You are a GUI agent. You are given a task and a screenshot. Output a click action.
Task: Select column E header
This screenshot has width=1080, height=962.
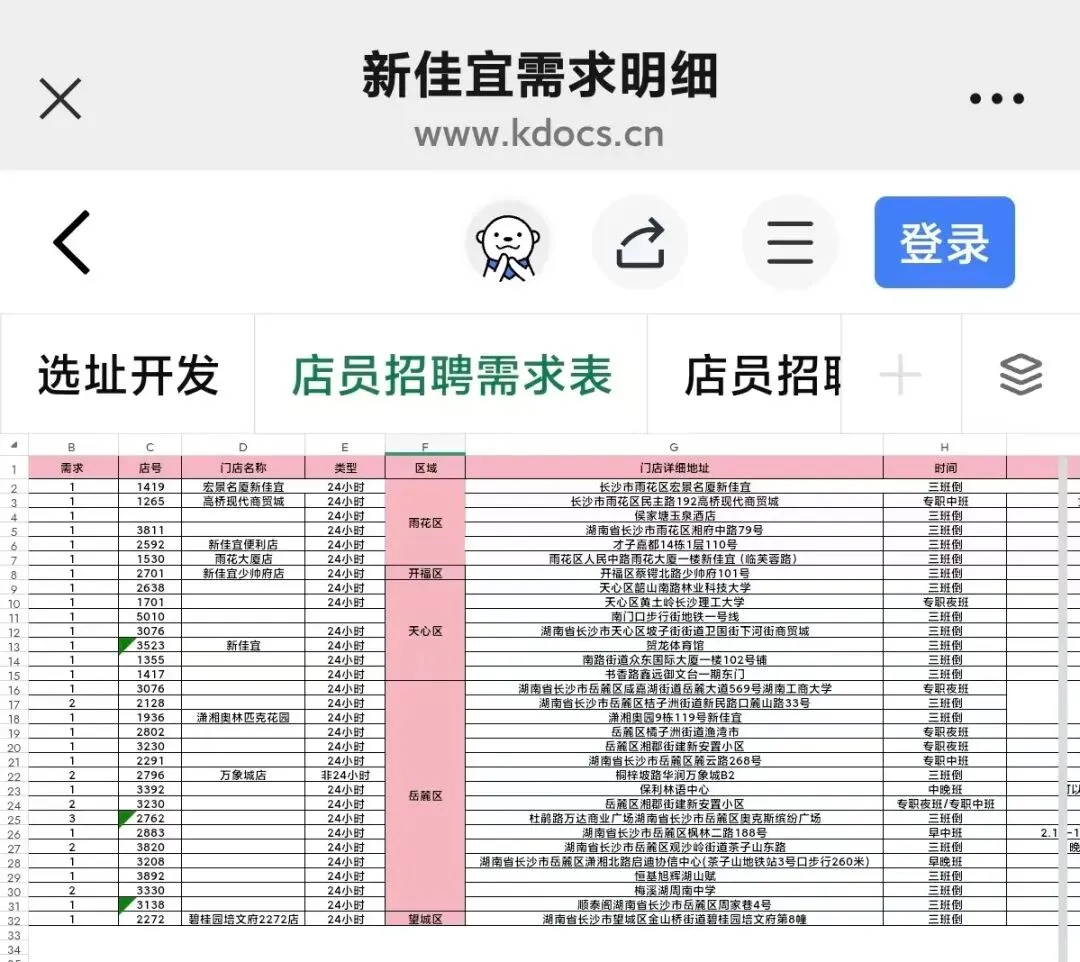click(345, 446)
